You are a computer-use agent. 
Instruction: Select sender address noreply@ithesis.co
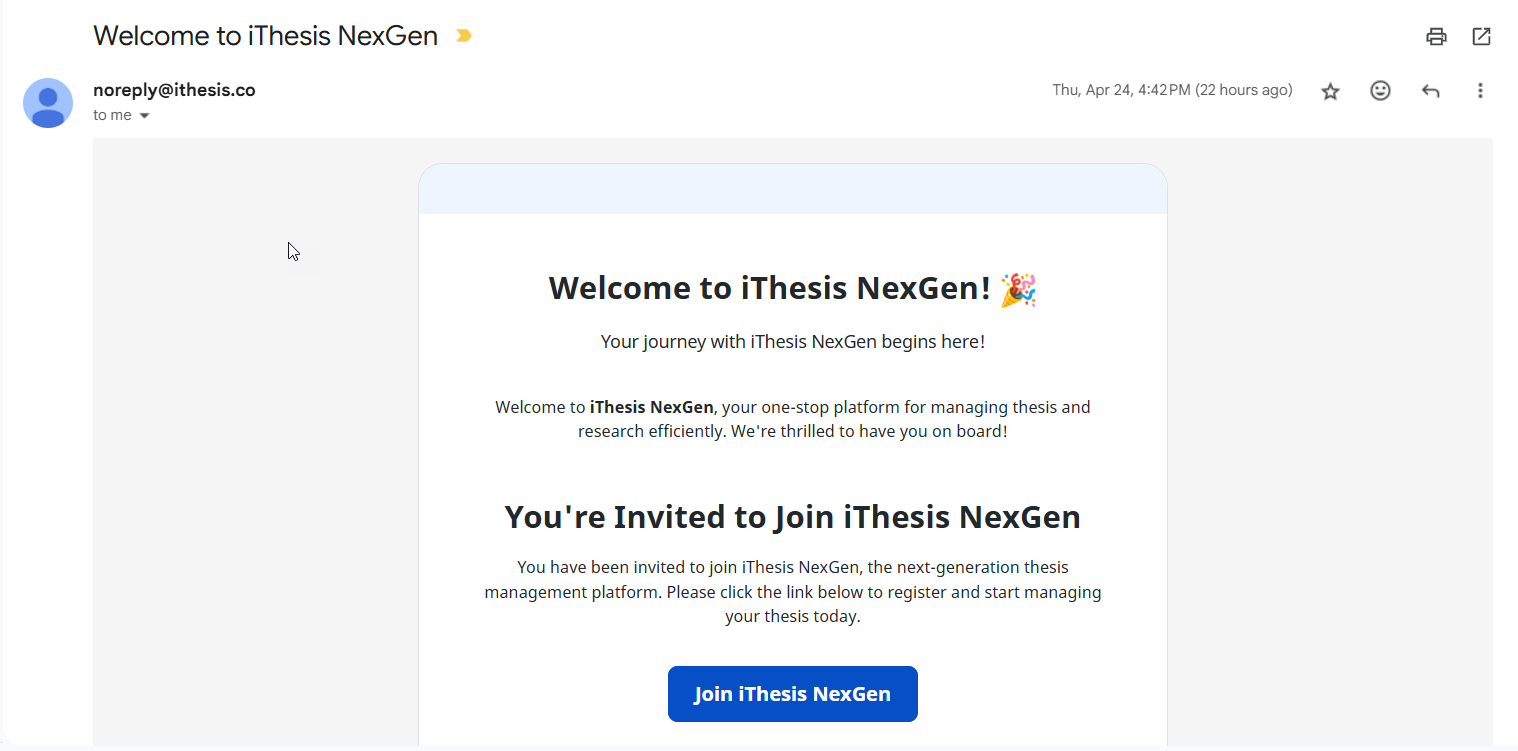(174, 90)
